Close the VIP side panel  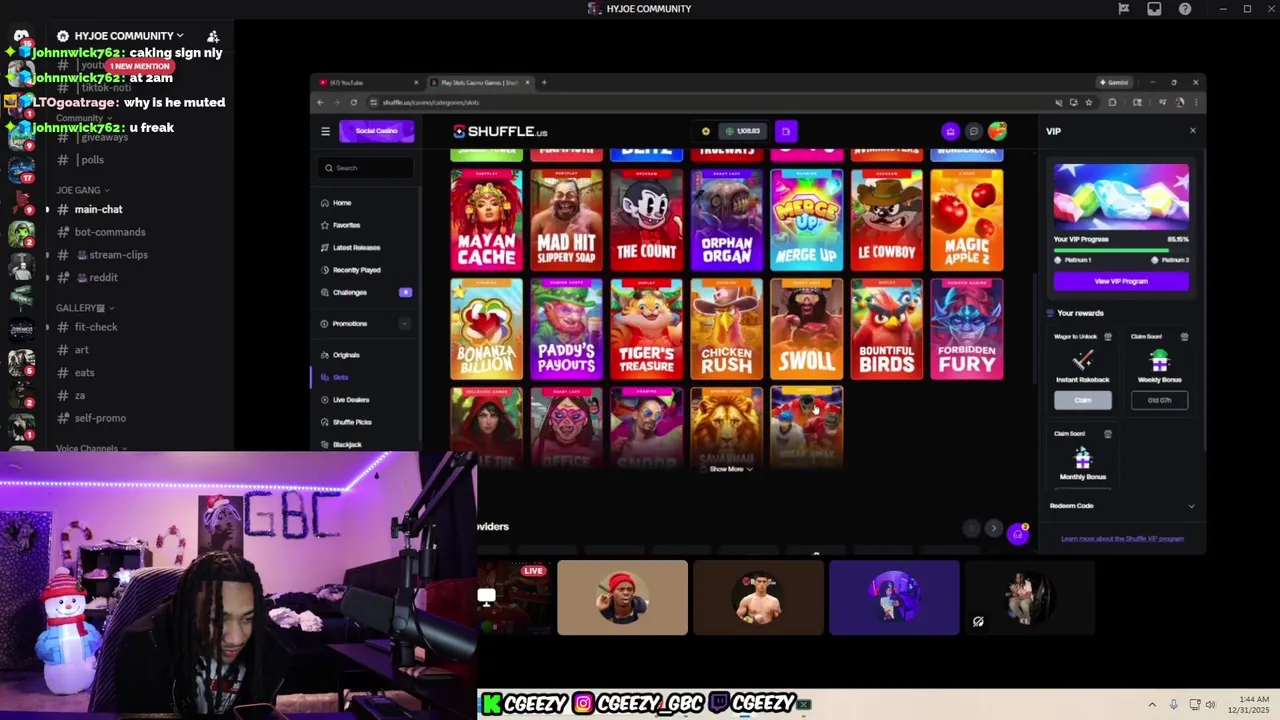1192,131
